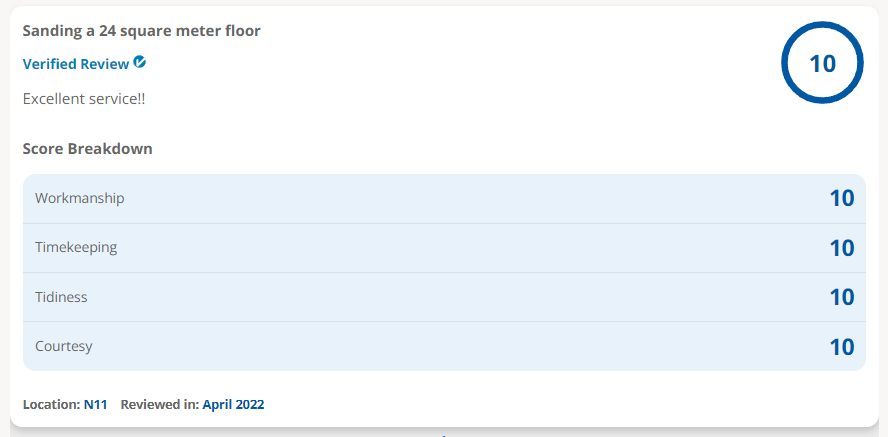Click the Reviewed in label text
Image resolution: width=888 pixels, height=437 pixels.
160,405
